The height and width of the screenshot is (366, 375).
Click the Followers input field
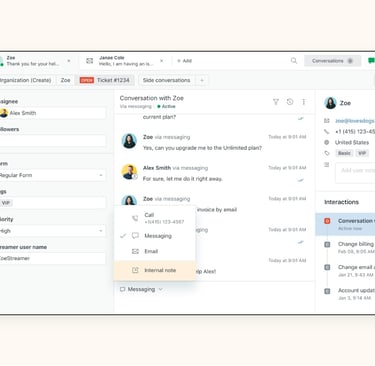pyautogui.click(x=53, y=141)
